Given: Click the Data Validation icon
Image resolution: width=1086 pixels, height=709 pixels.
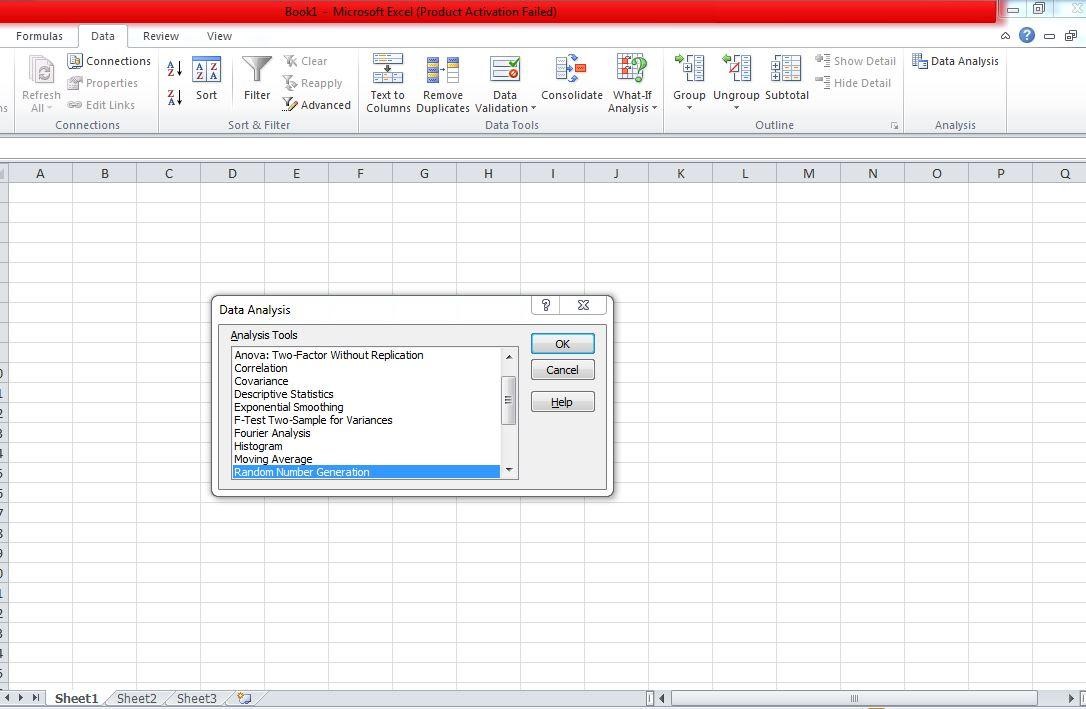Looking at the screenshot, I should (505, 69).
